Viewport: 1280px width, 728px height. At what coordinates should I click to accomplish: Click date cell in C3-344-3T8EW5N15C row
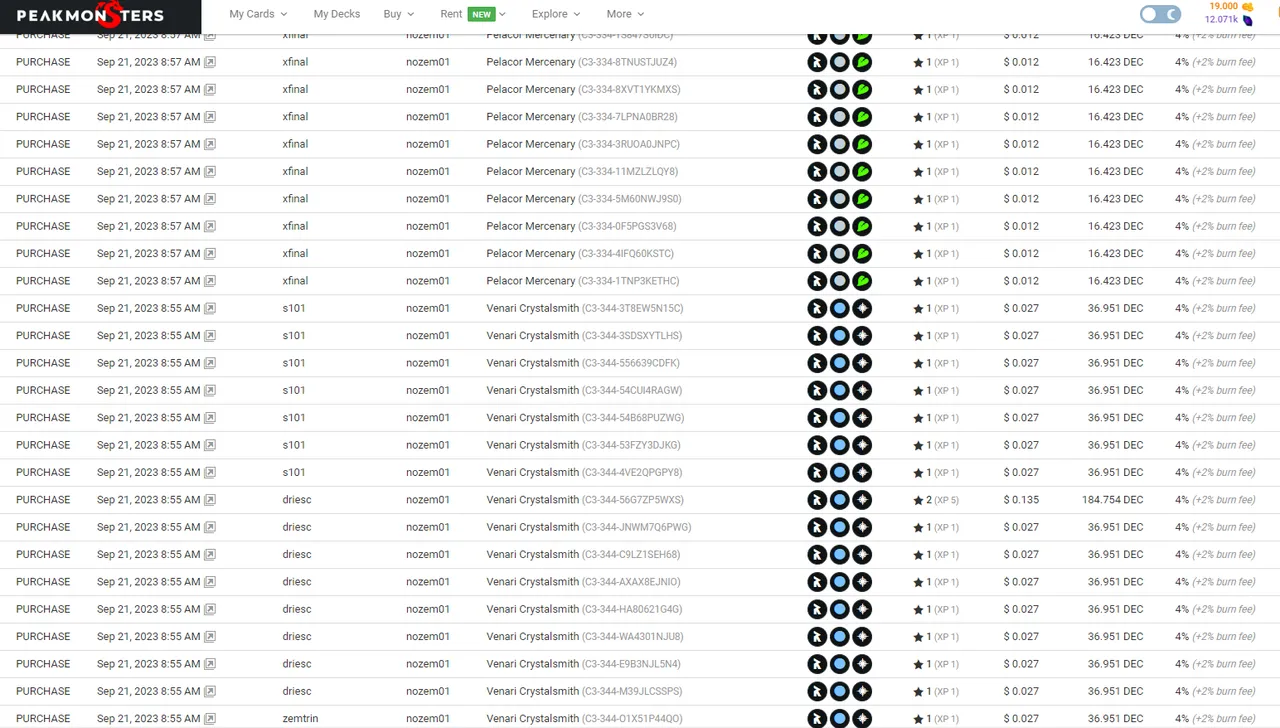148,308
